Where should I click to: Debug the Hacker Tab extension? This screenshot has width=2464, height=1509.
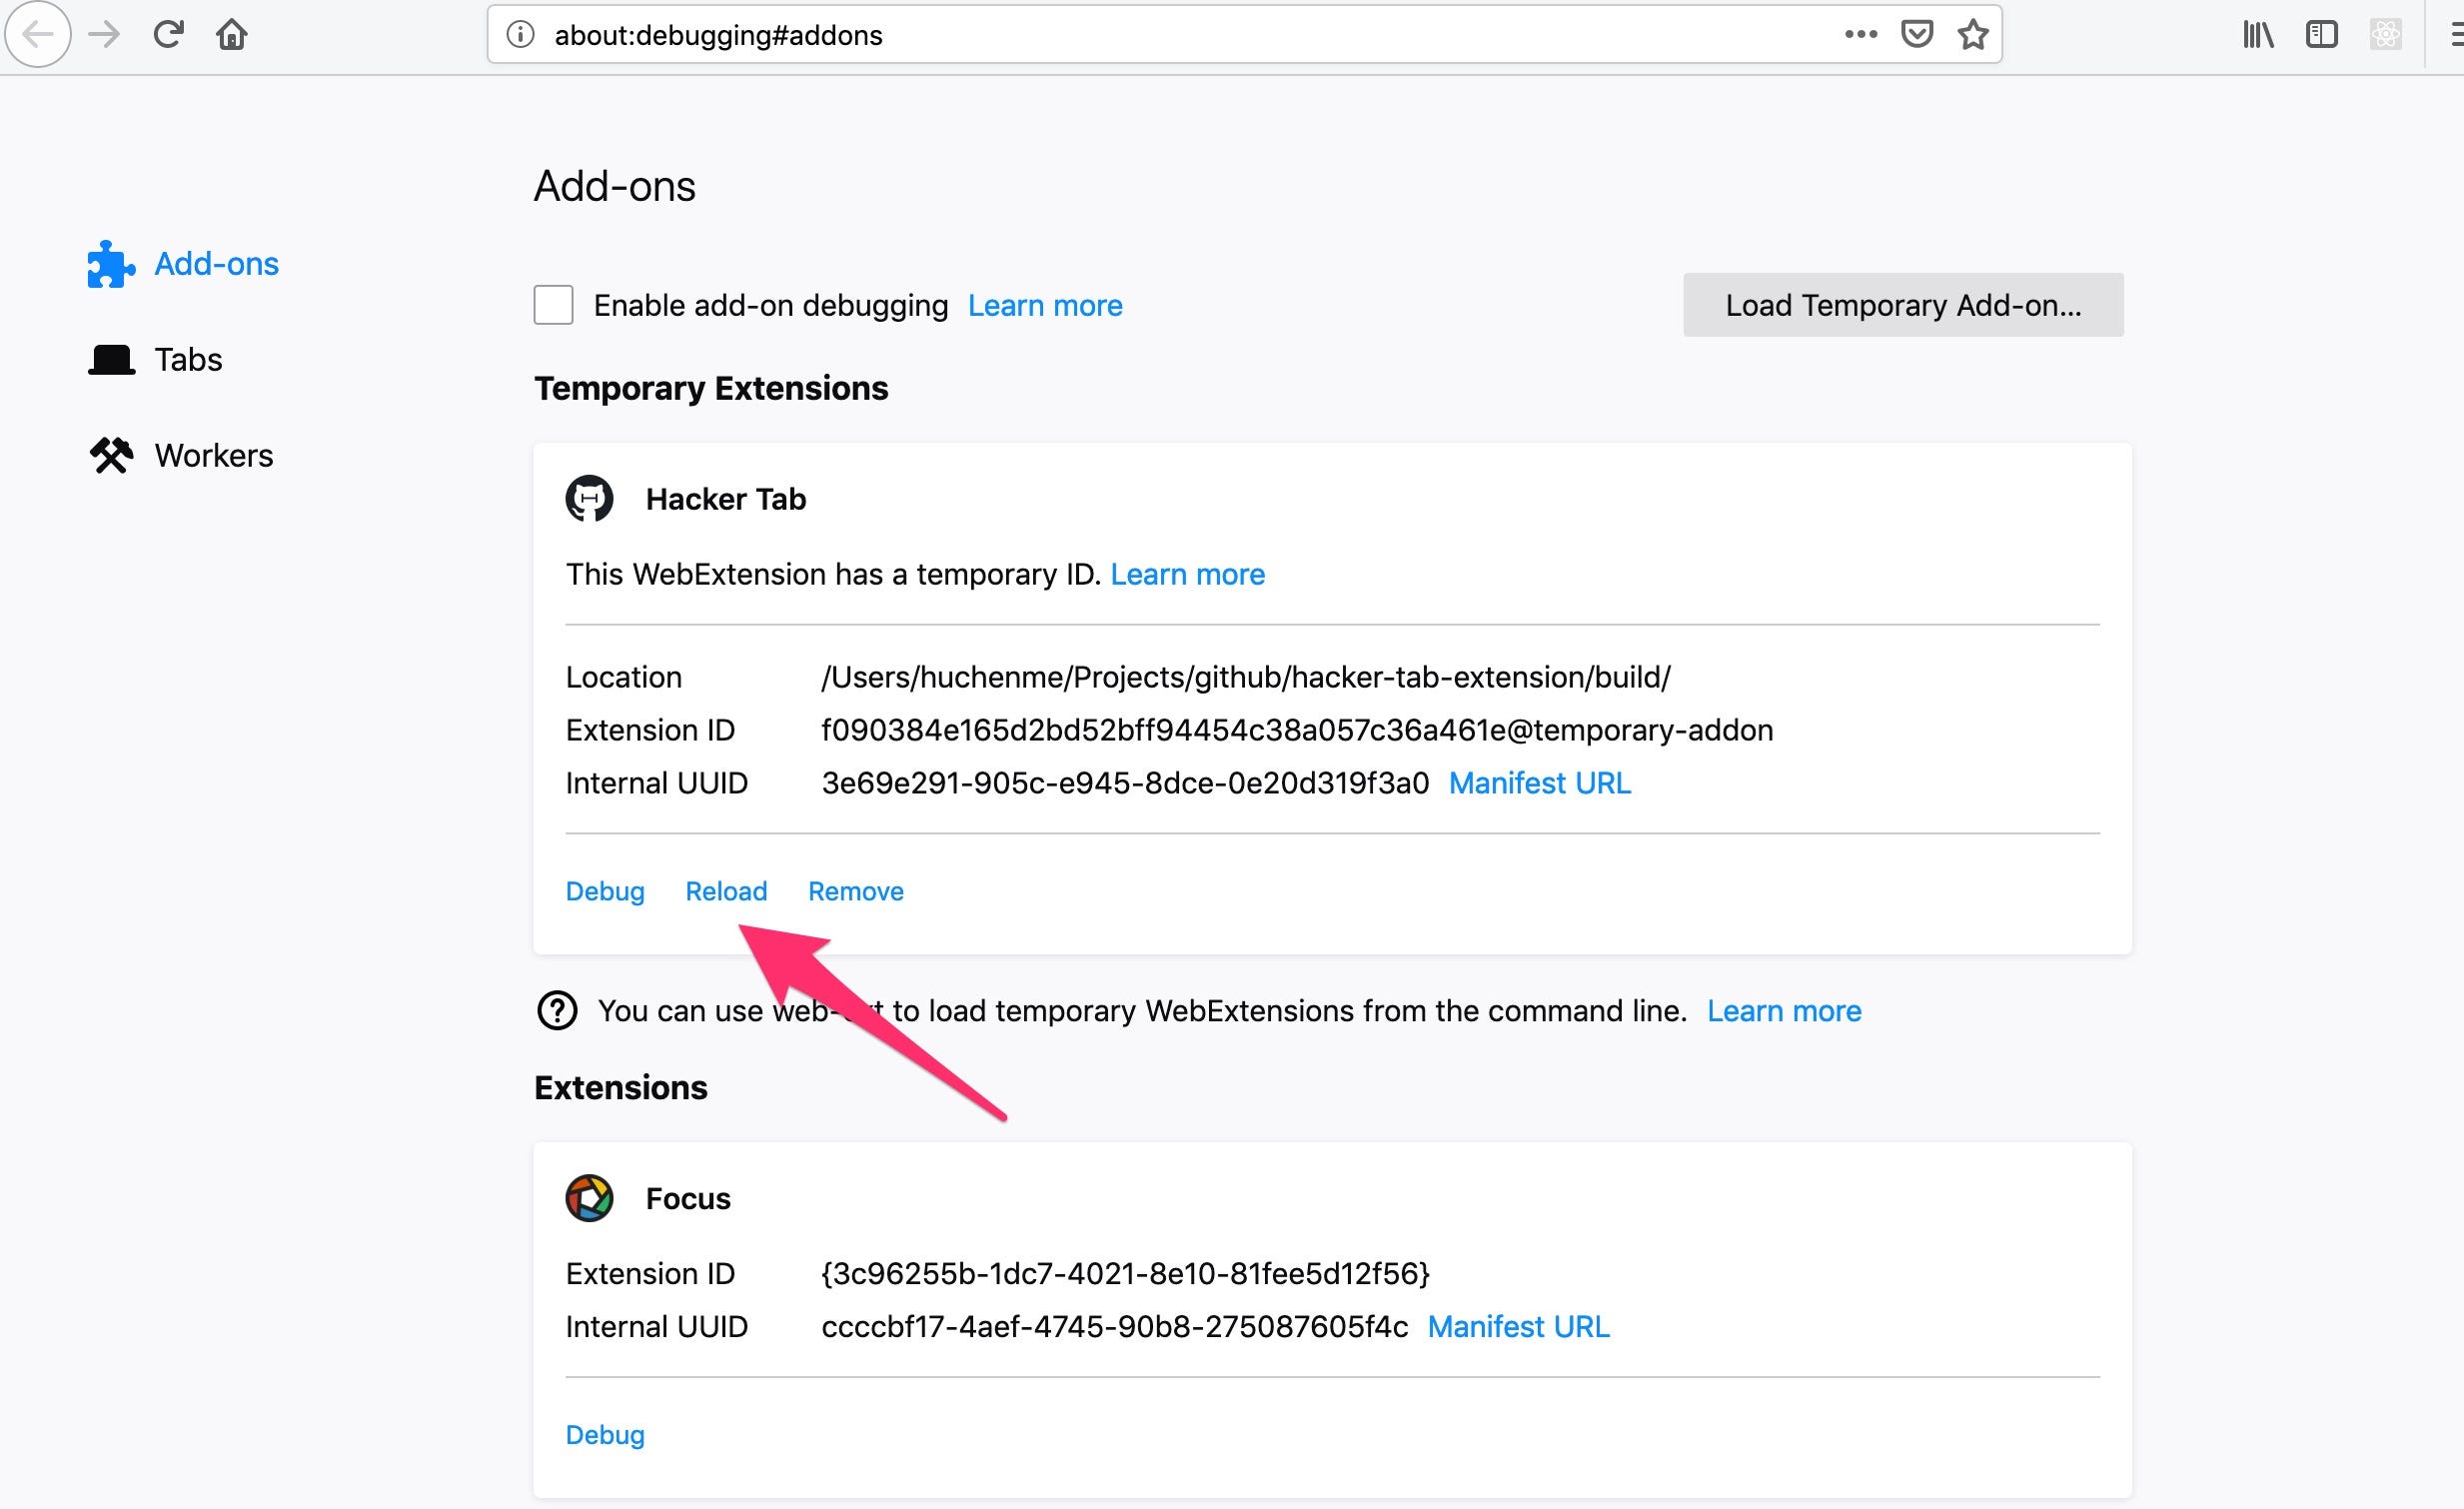(x=605, y=891)
